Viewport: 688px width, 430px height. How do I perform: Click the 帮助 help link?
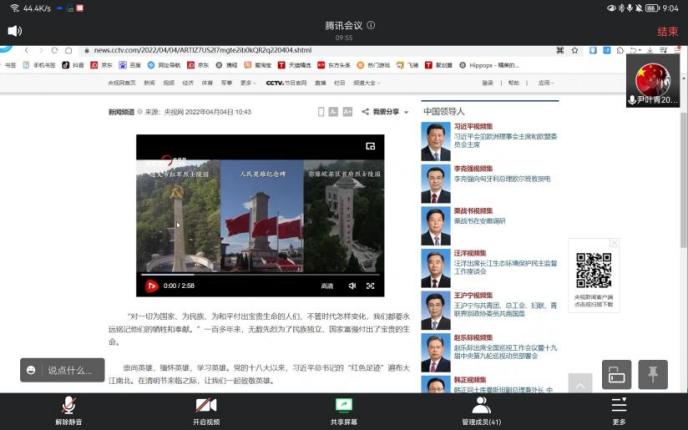tap(513, 82)
